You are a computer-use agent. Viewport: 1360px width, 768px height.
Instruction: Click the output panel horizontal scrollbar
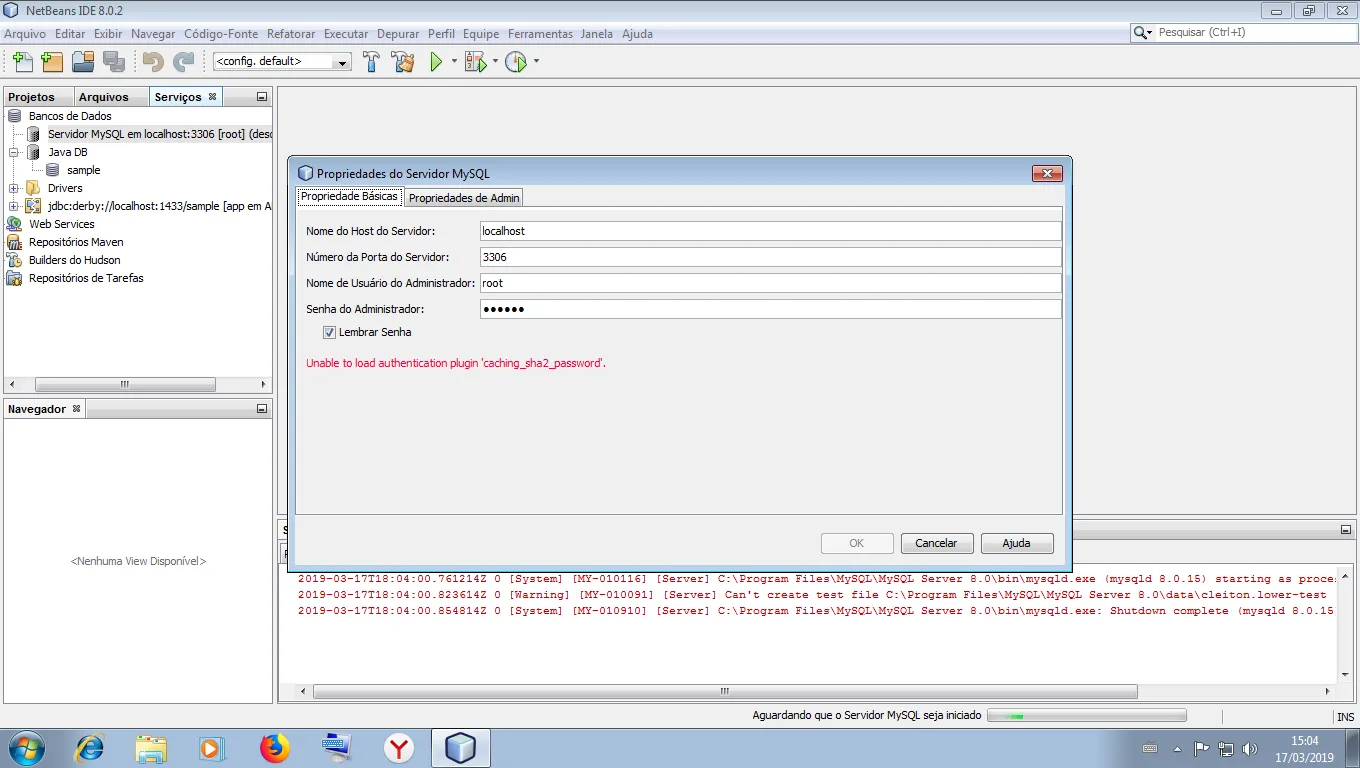tap(725, 691)
